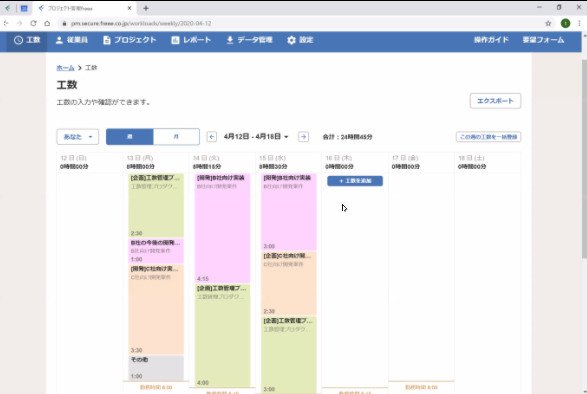
Task: Open the 要望フォーム request form link
Action: 543,40
